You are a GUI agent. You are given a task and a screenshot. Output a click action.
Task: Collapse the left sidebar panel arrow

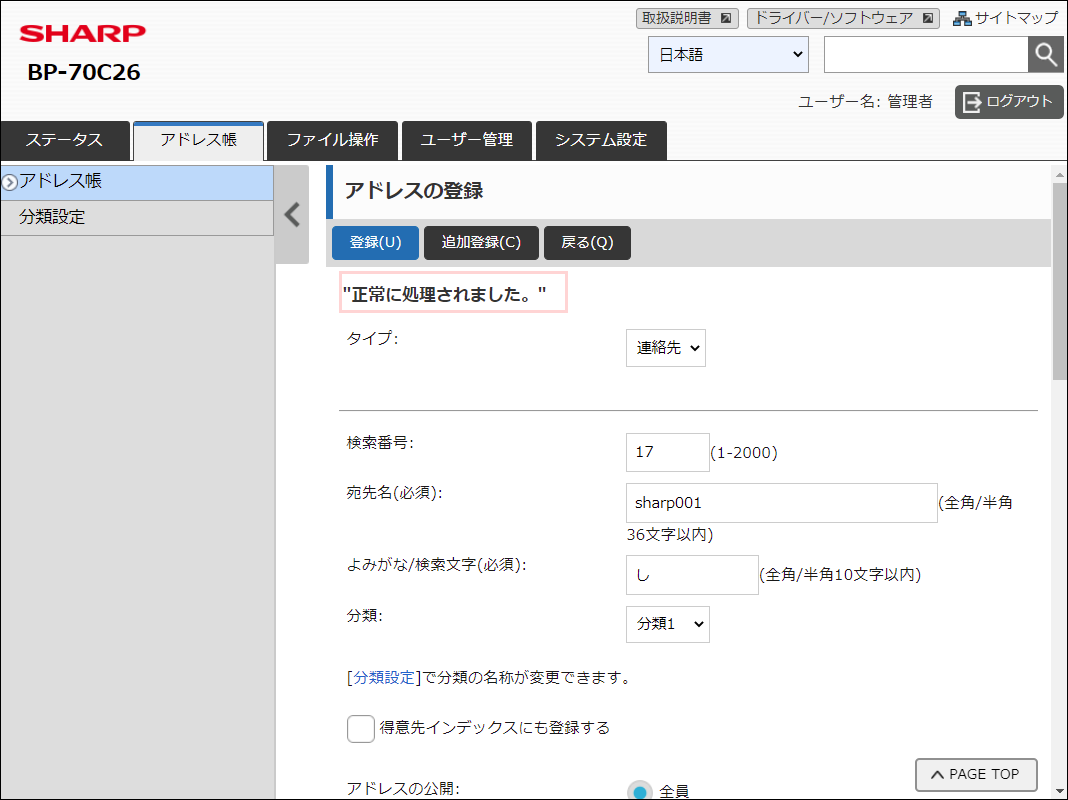point(292,215)
